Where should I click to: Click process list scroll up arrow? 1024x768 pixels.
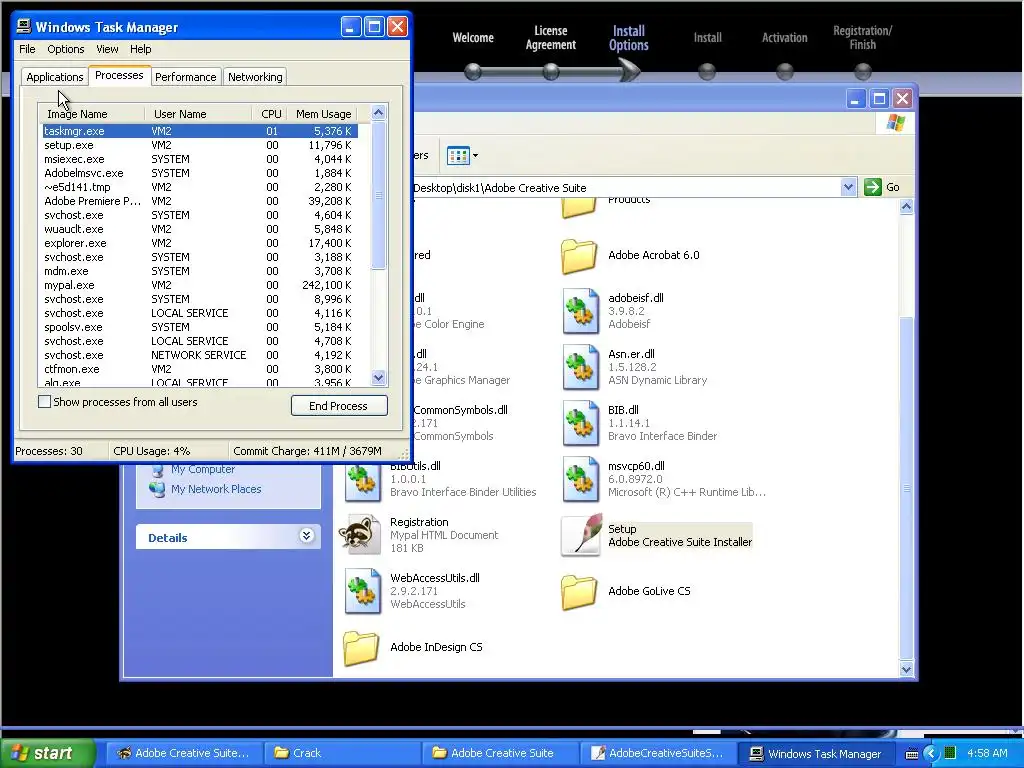click(378, 113)
